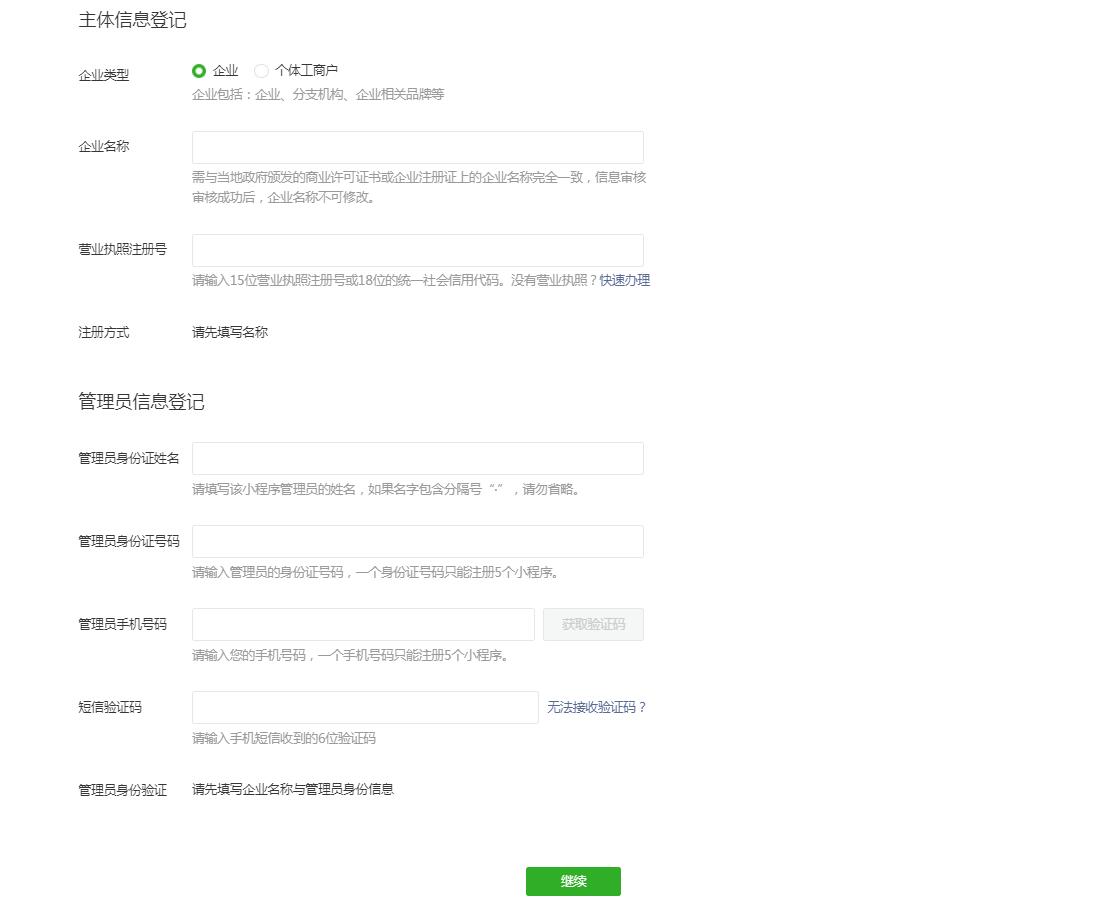
Task: Click the 主体信息登记 section heading
Action: click(x=132, y=20)
